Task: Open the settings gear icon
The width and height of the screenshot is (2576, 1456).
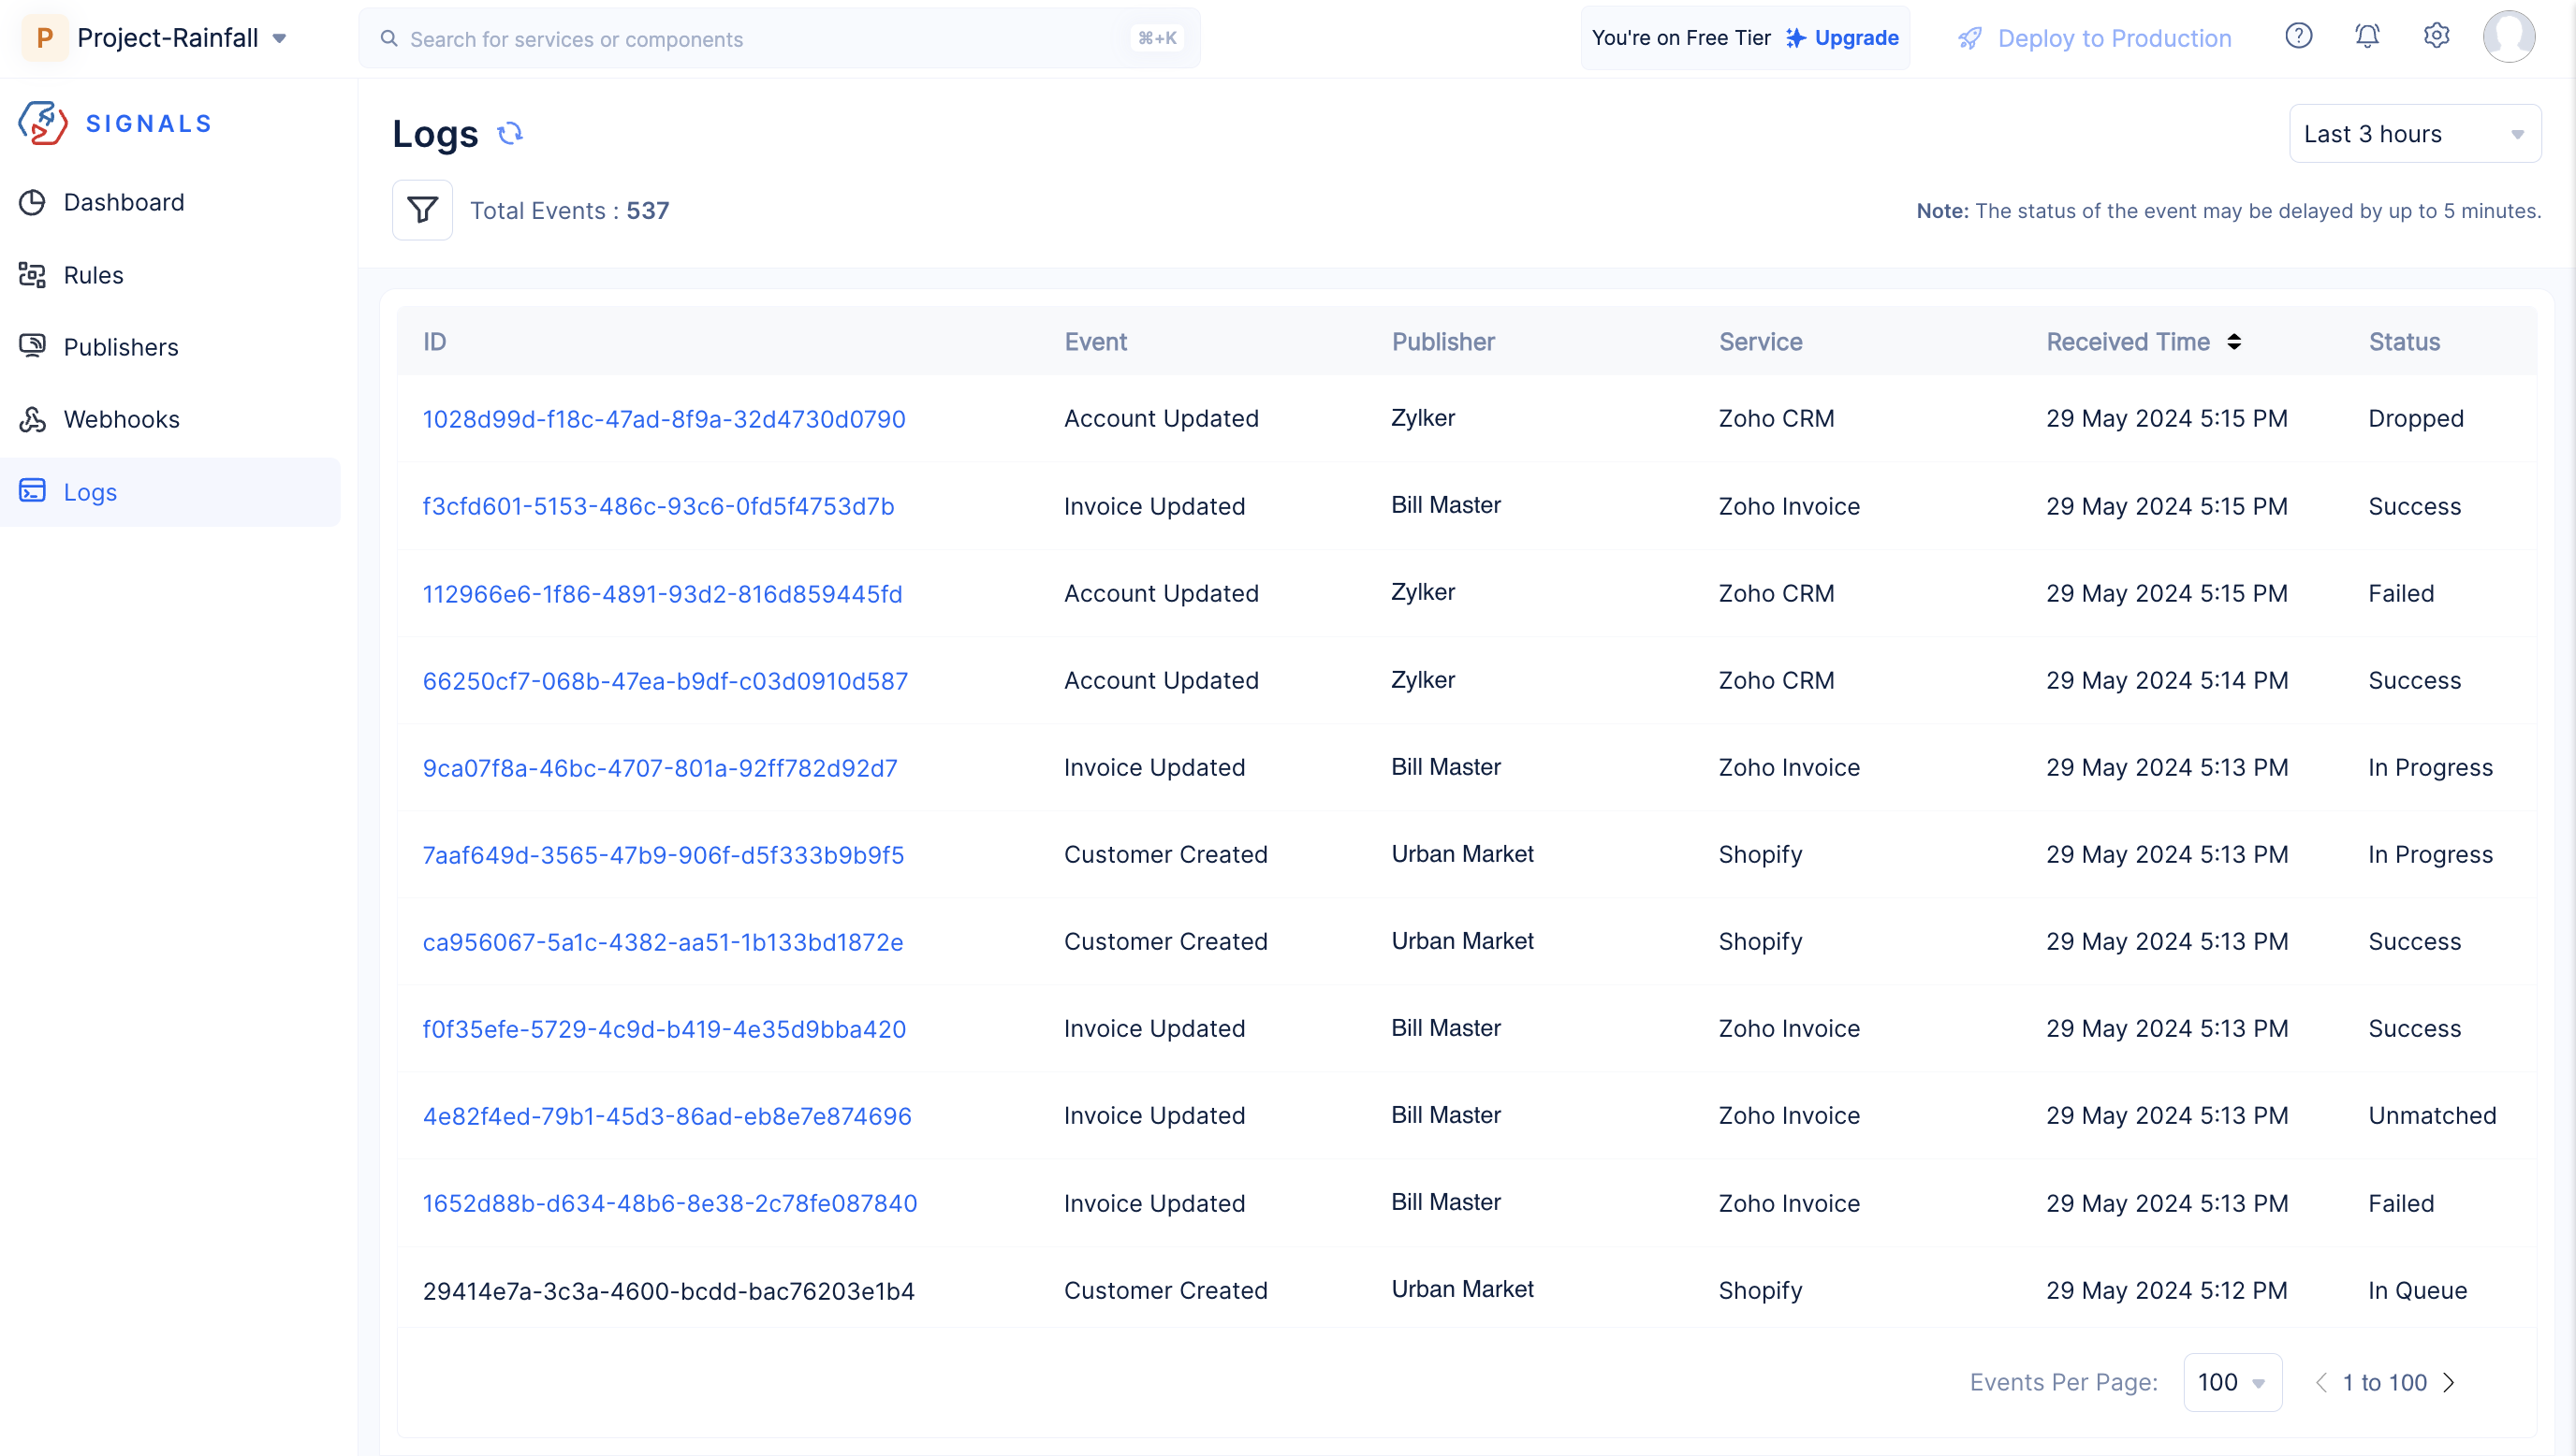Action: (2436, 37)
